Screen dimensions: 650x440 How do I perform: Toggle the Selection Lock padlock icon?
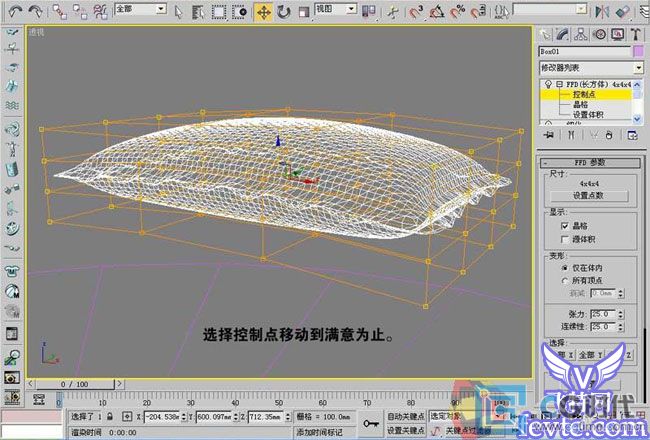coord(109,416)
